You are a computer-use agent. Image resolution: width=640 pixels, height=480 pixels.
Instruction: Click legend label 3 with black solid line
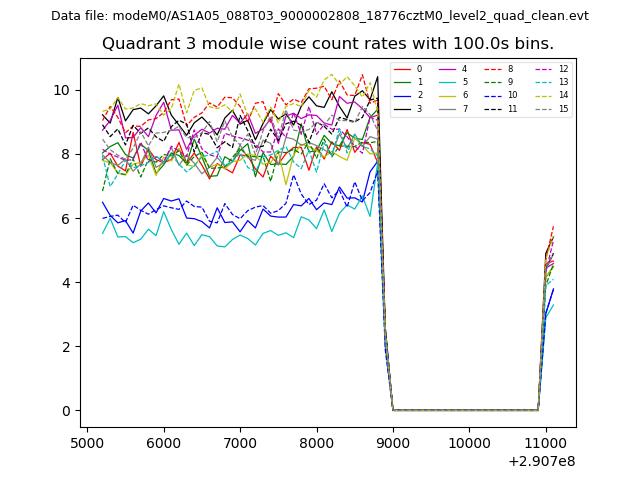click(419, 108)
